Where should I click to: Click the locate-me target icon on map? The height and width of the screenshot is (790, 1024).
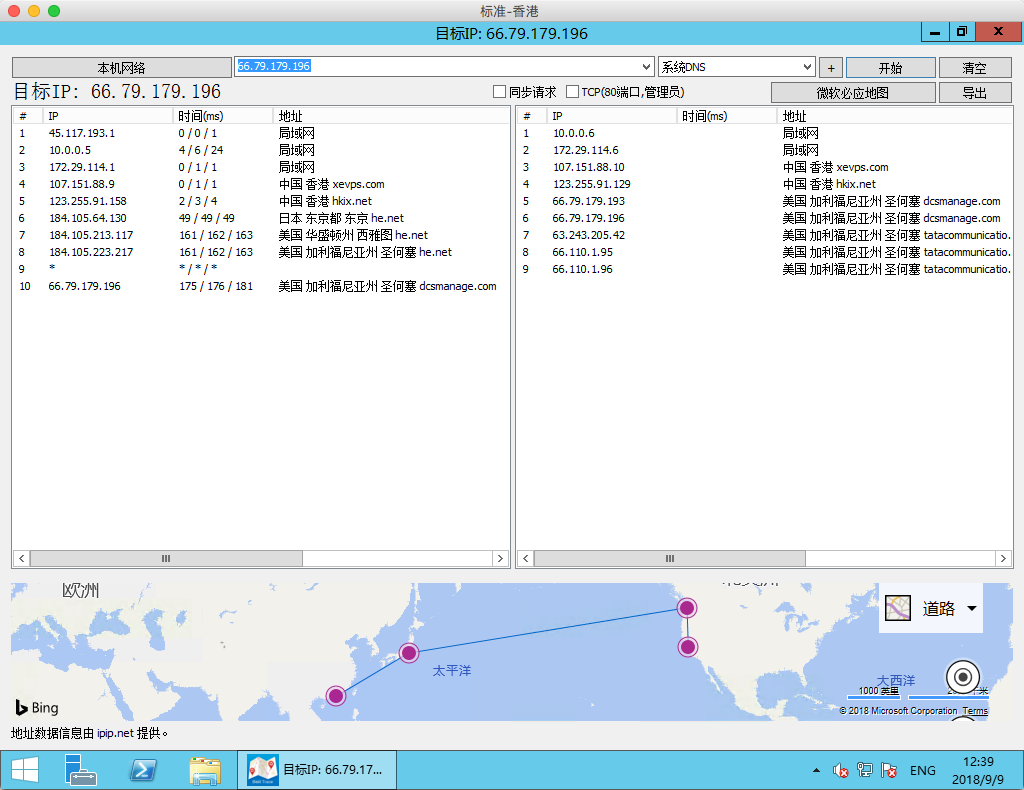[963, 677]
